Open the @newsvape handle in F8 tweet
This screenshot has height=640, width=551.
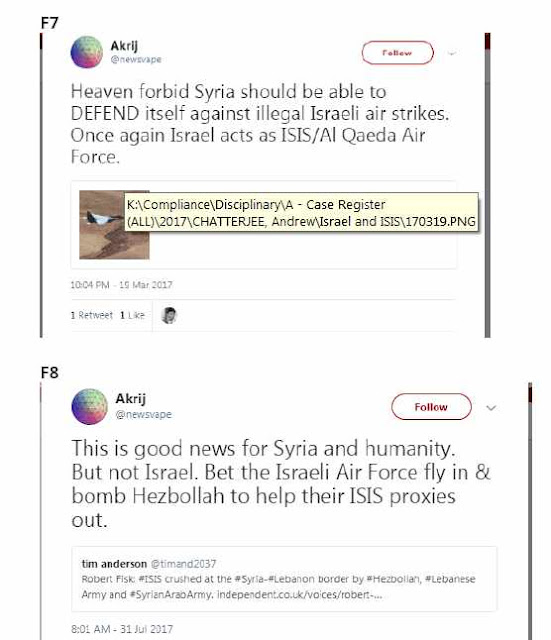coord(143,414)
